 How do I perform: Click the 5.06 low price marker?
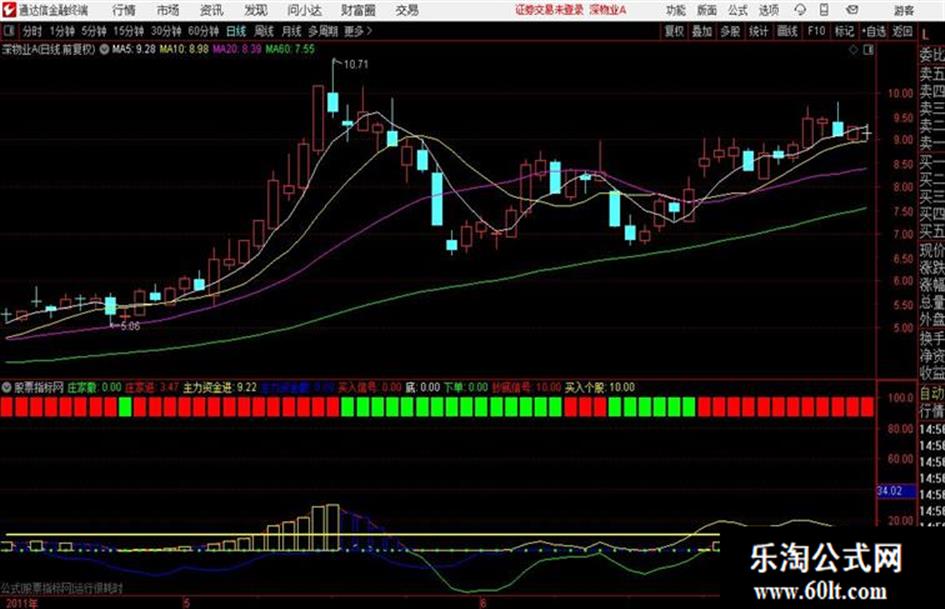[x=130, y=326]
